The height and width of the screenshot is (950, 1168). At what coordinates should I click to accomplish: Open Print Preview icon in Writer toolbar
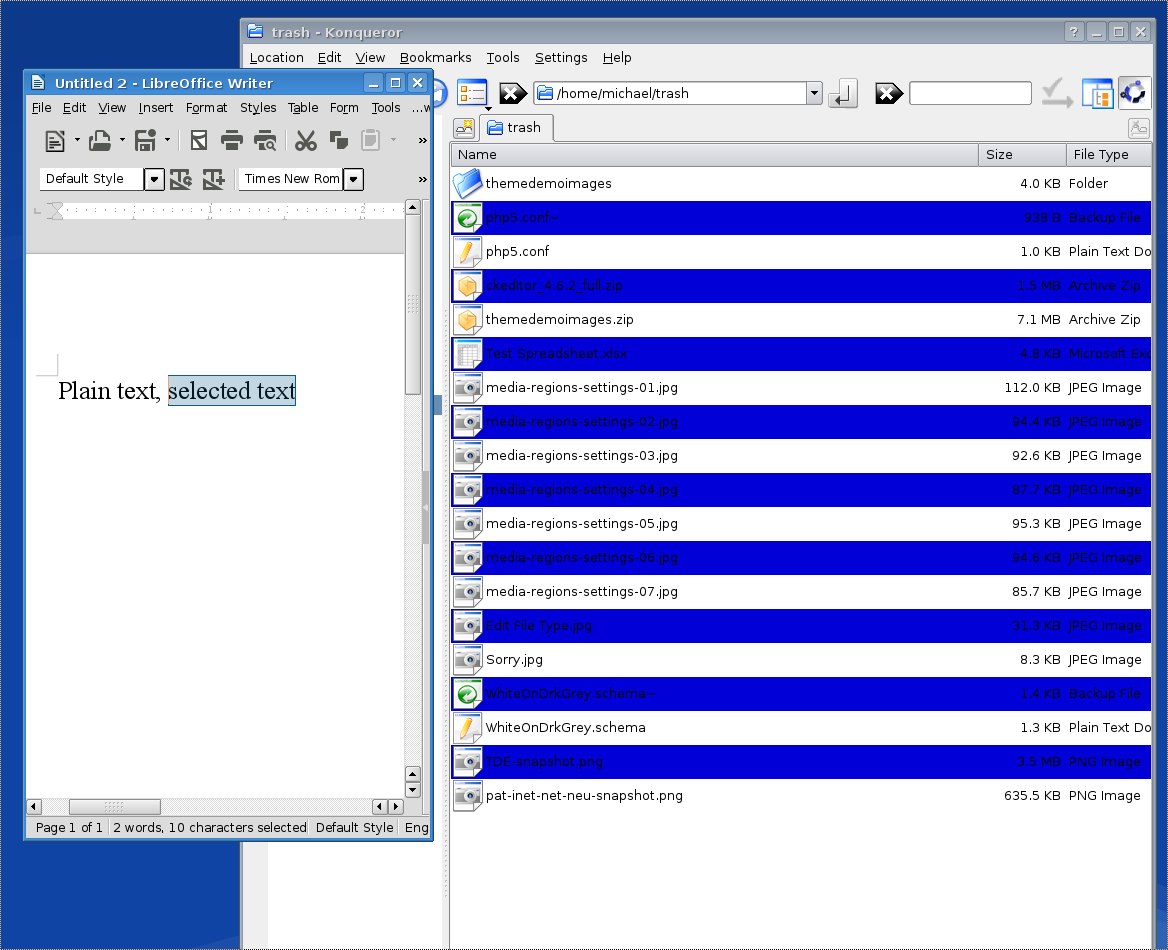[265, 141]
